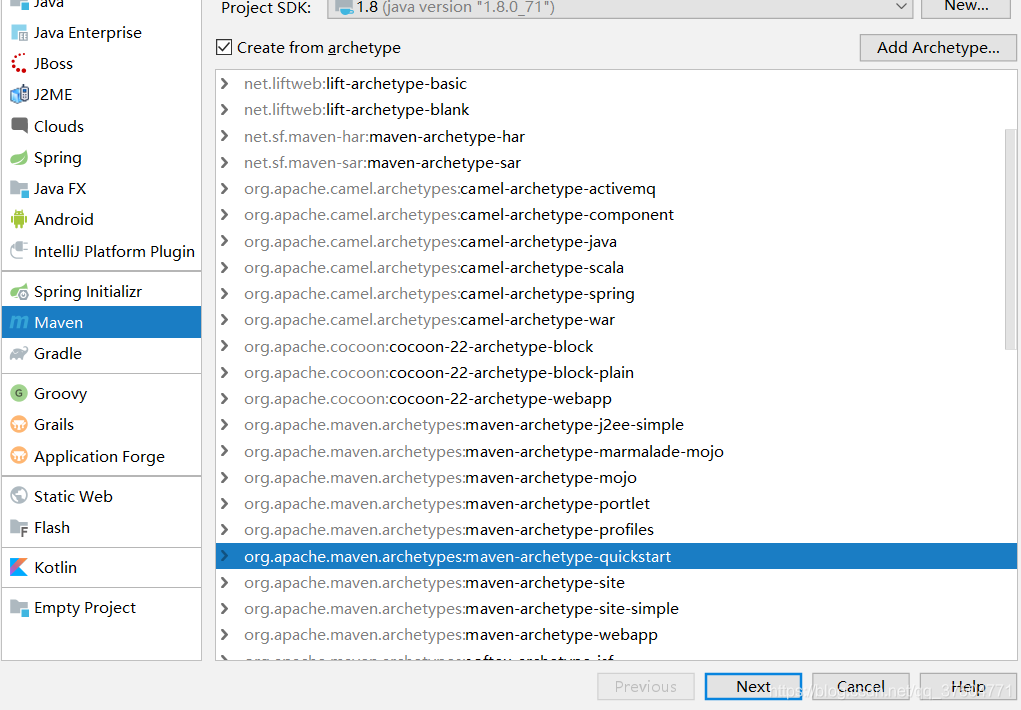This screenshot has width=1021, height=710.
Task: Pick the Clouds icon
Action: [20, 125]
